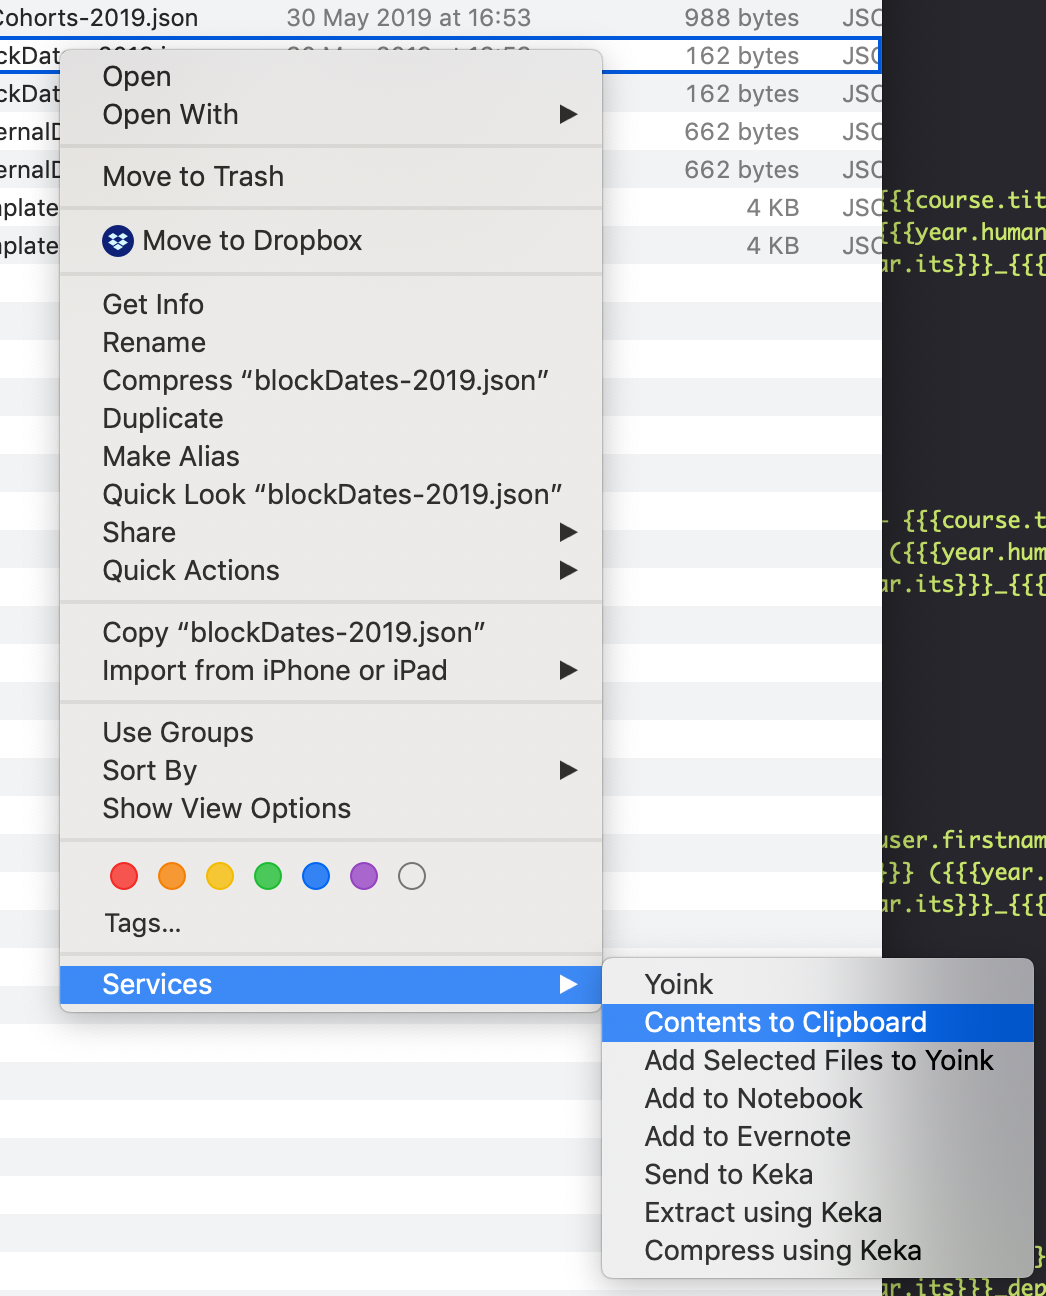Click the 988 bytes size cell
This screenshot has width=1046, height=1296.
click(742, 18)
